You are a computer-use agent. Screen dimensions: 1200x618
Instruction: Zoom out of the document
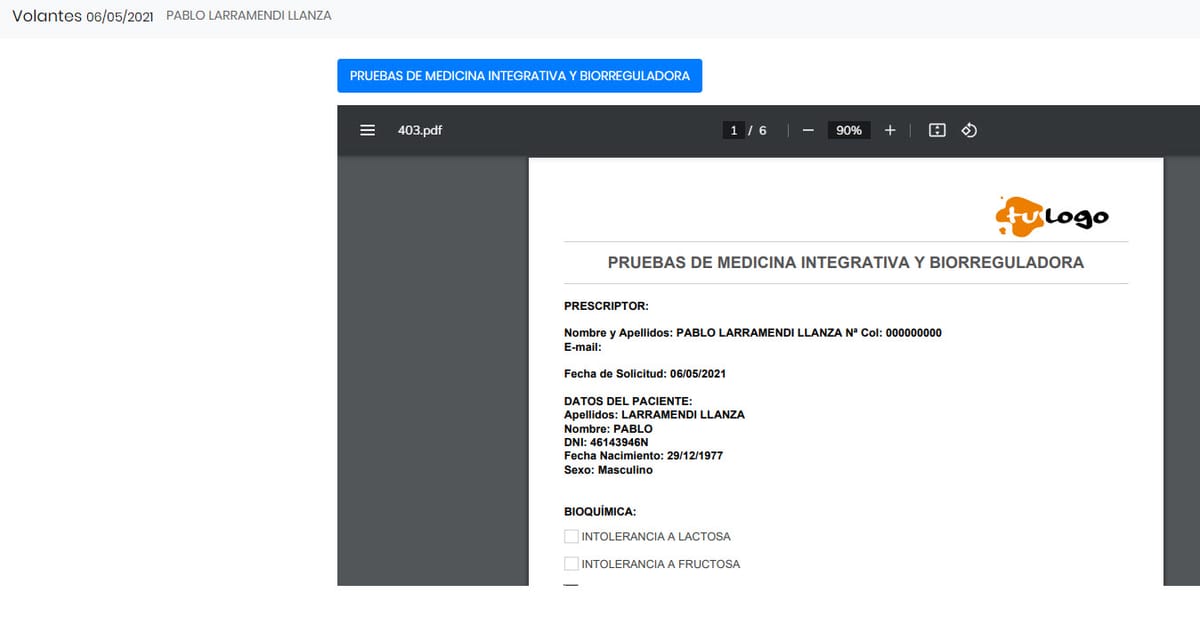pyautogui.click(x=807, y=130)
